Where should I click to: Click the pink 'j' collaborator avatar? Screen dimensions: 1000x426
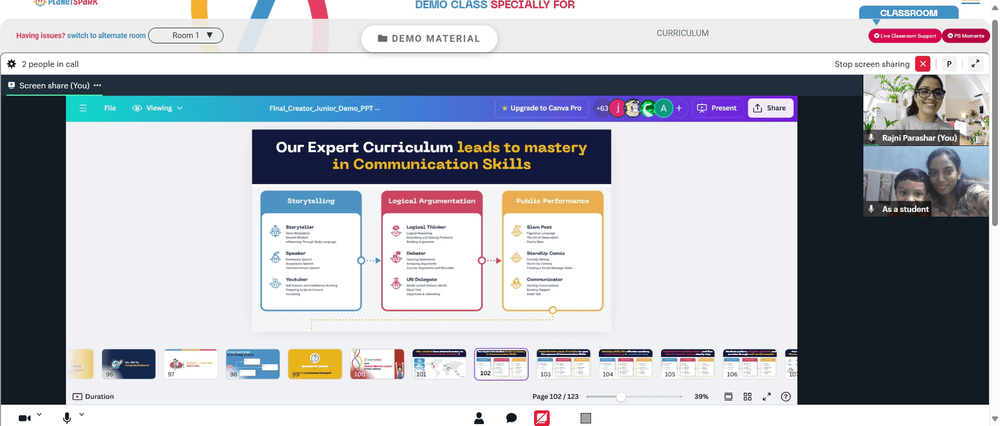tap(617, 108)
